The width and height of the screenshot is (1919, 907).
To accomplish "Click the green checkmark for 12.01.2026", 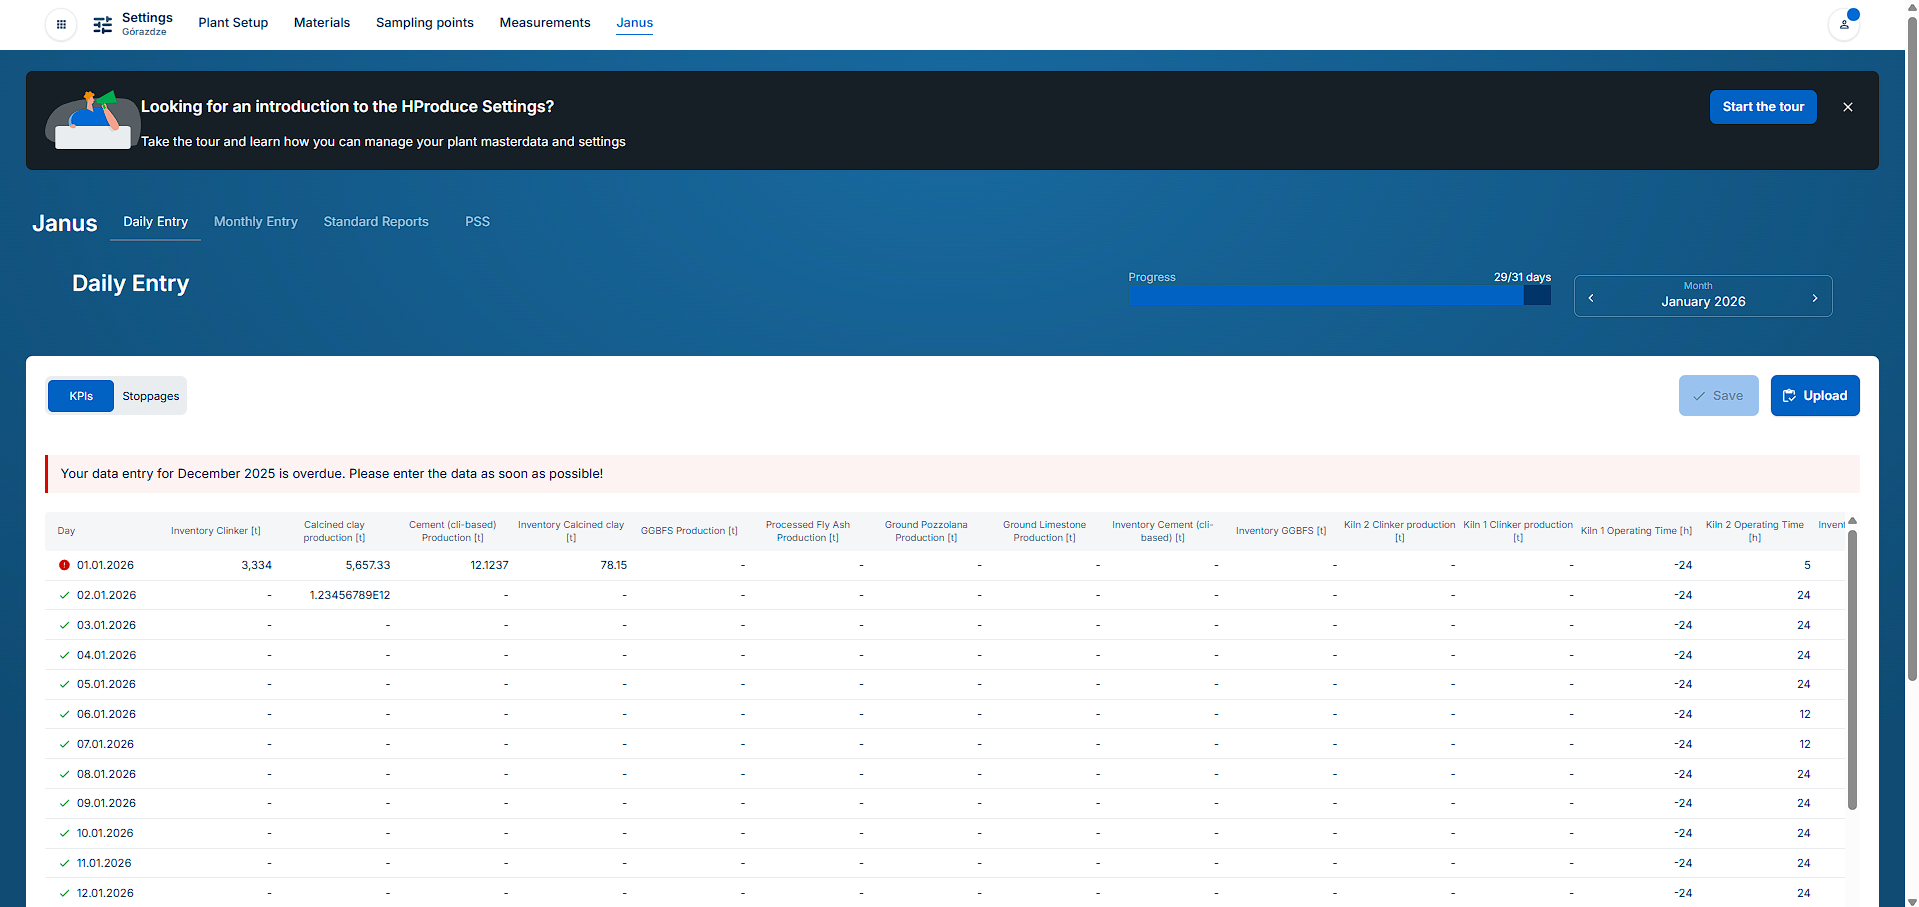I will click(x=64, y=893).
